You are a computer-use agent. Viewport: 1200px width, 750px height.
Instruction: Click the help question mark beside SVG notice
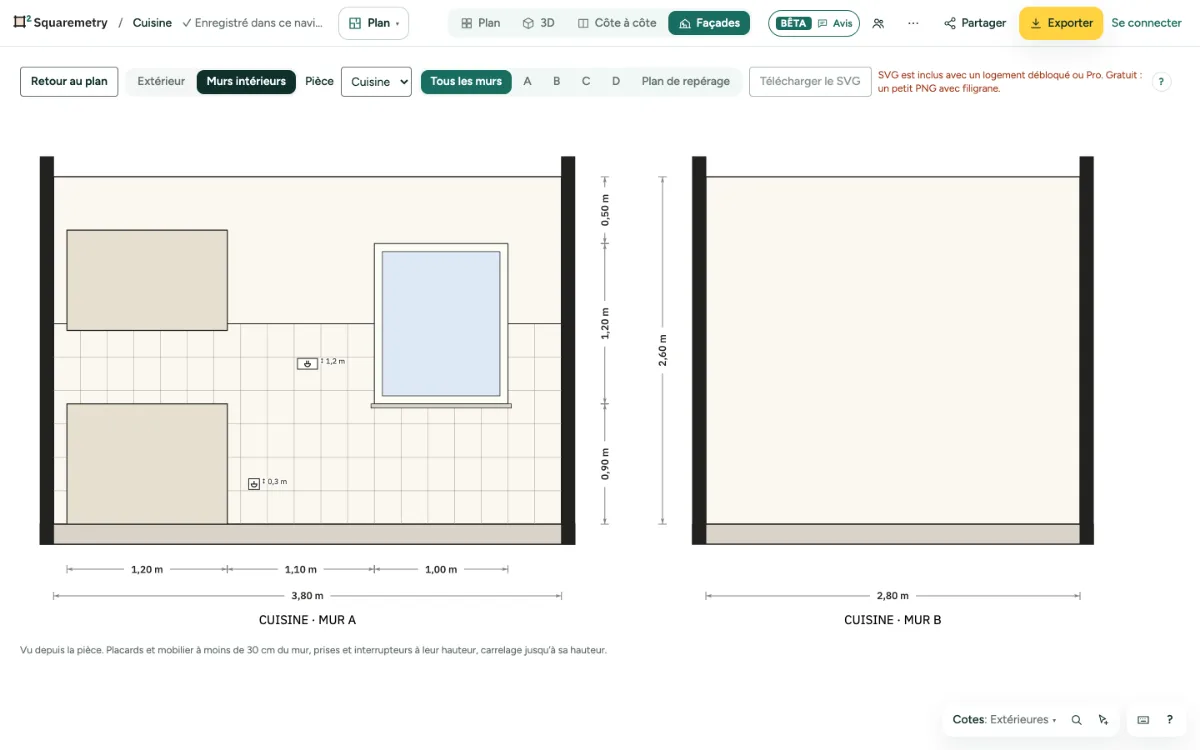tap(1161, 82)
